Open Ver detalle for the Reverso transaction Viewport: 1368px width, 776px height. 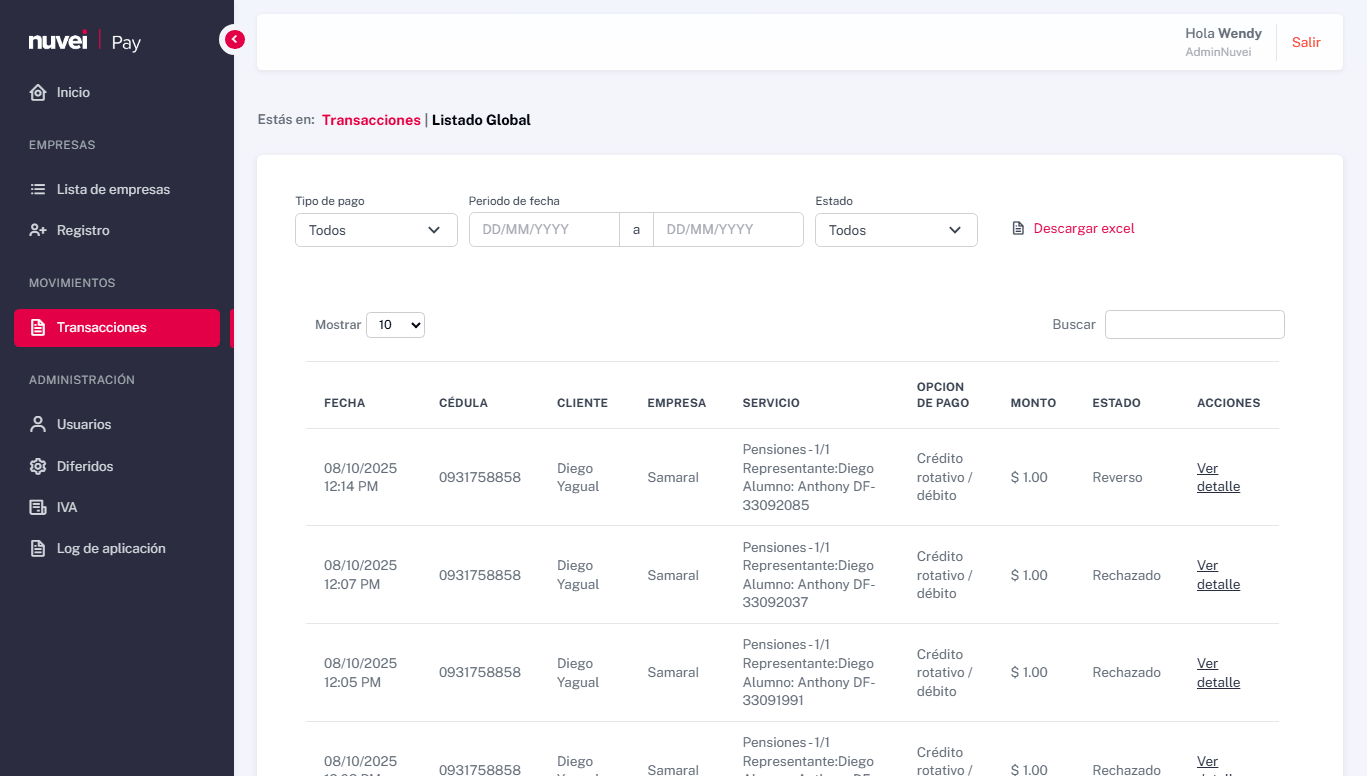click(1217, 477)
